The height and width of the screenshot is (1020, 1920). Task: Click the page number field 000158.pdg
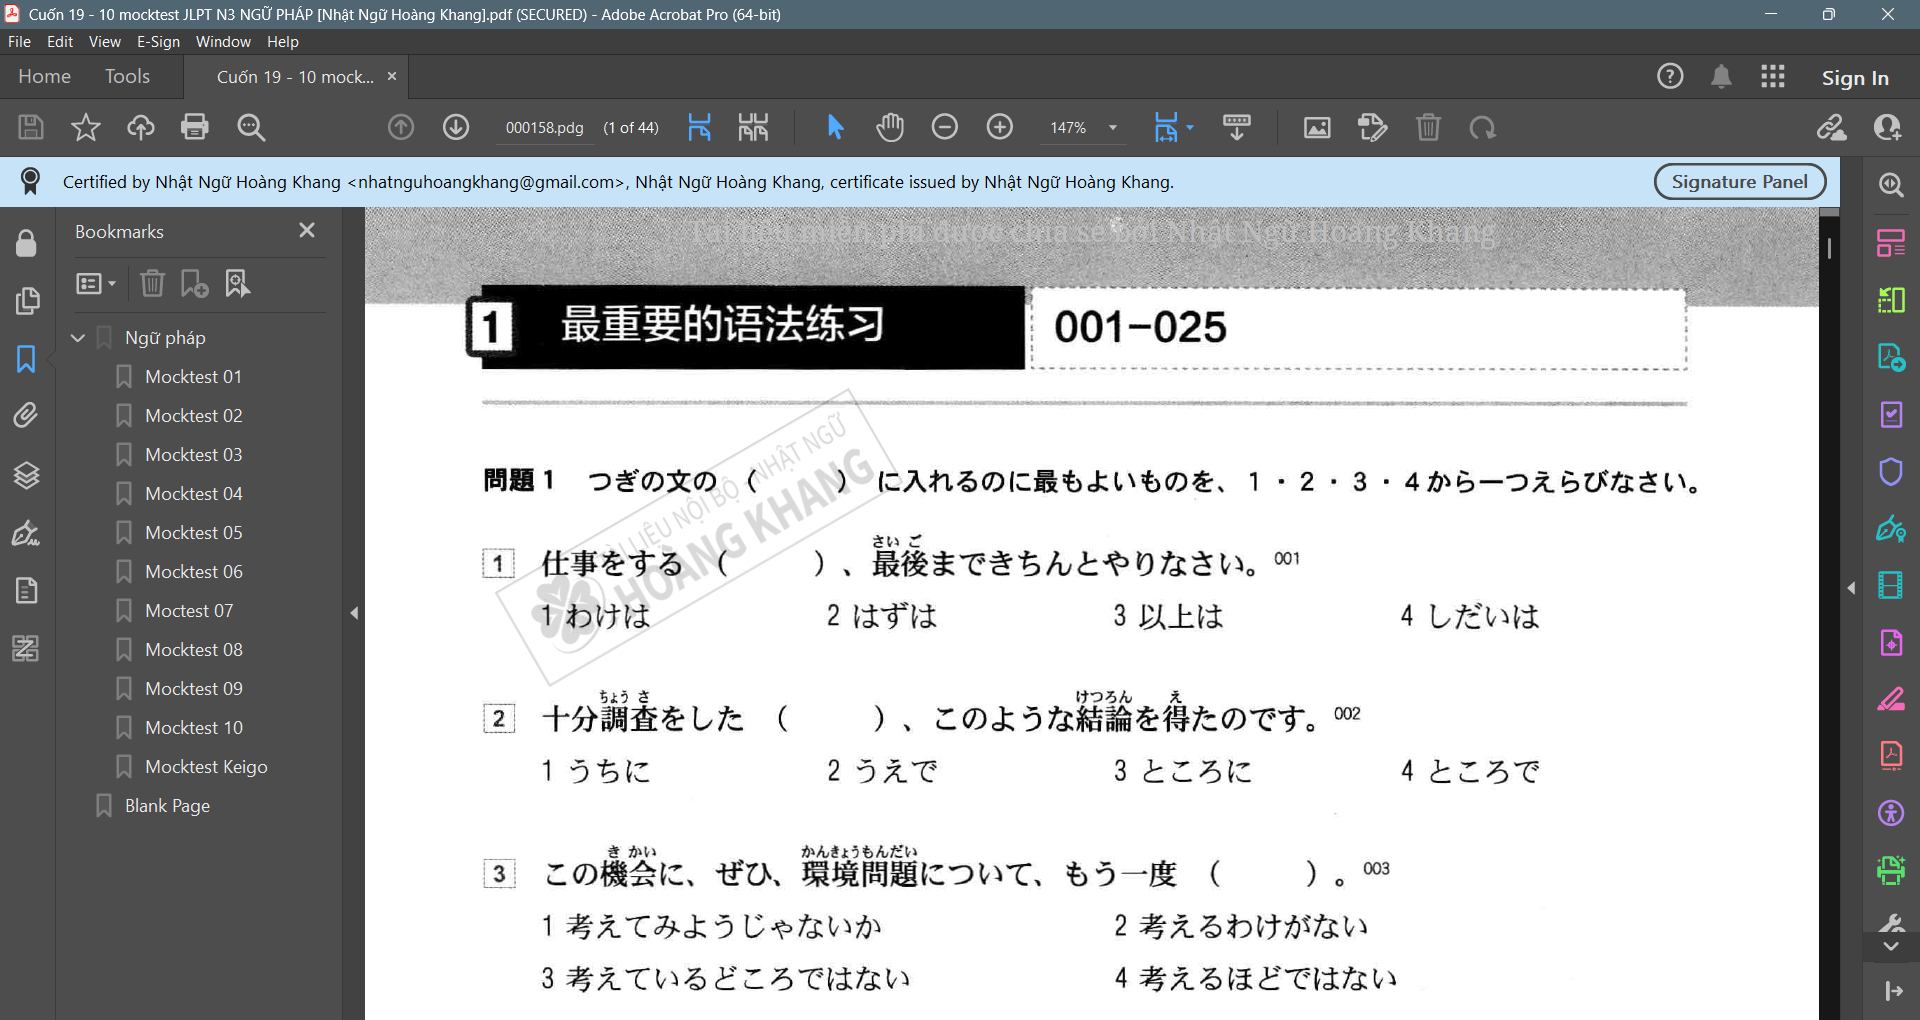[x=545, y=128]
